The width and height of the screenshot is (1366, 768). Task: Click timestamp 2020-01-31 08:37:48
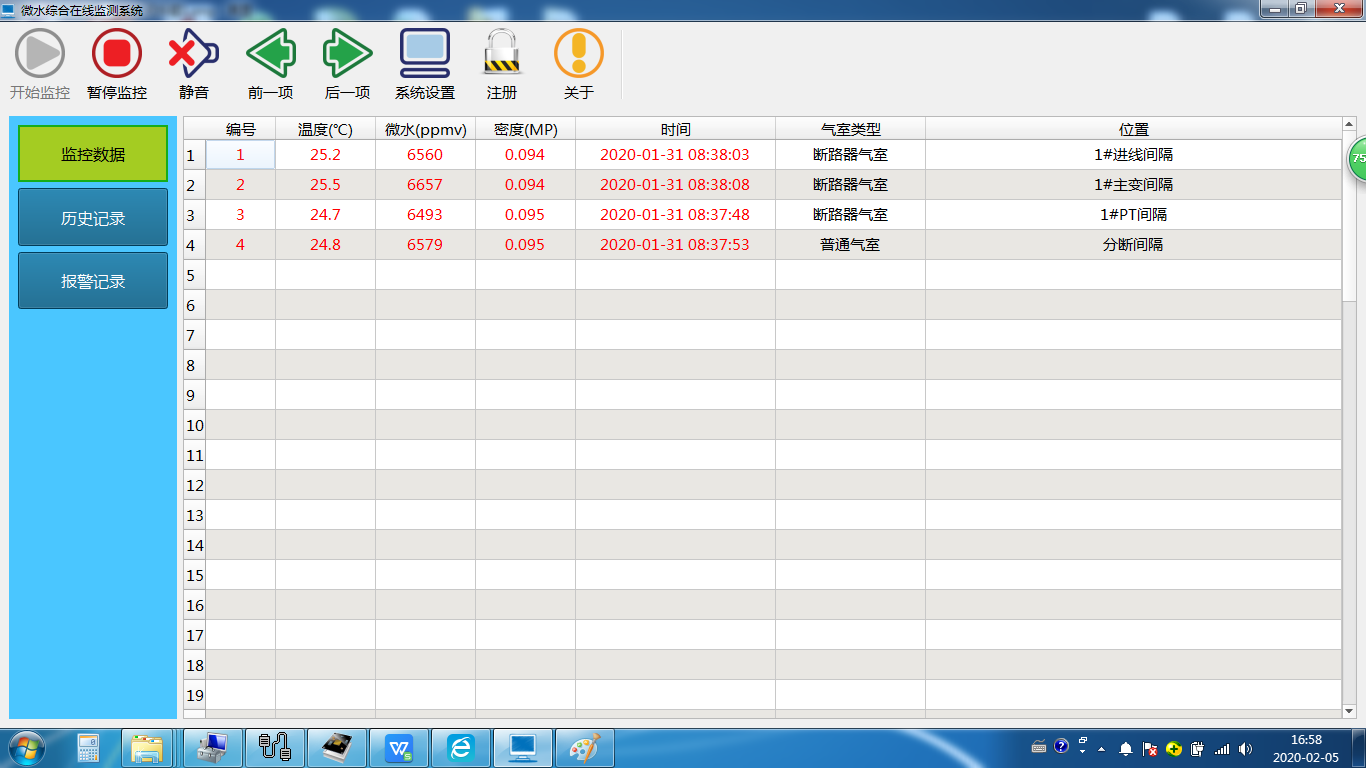pos(675,215)
